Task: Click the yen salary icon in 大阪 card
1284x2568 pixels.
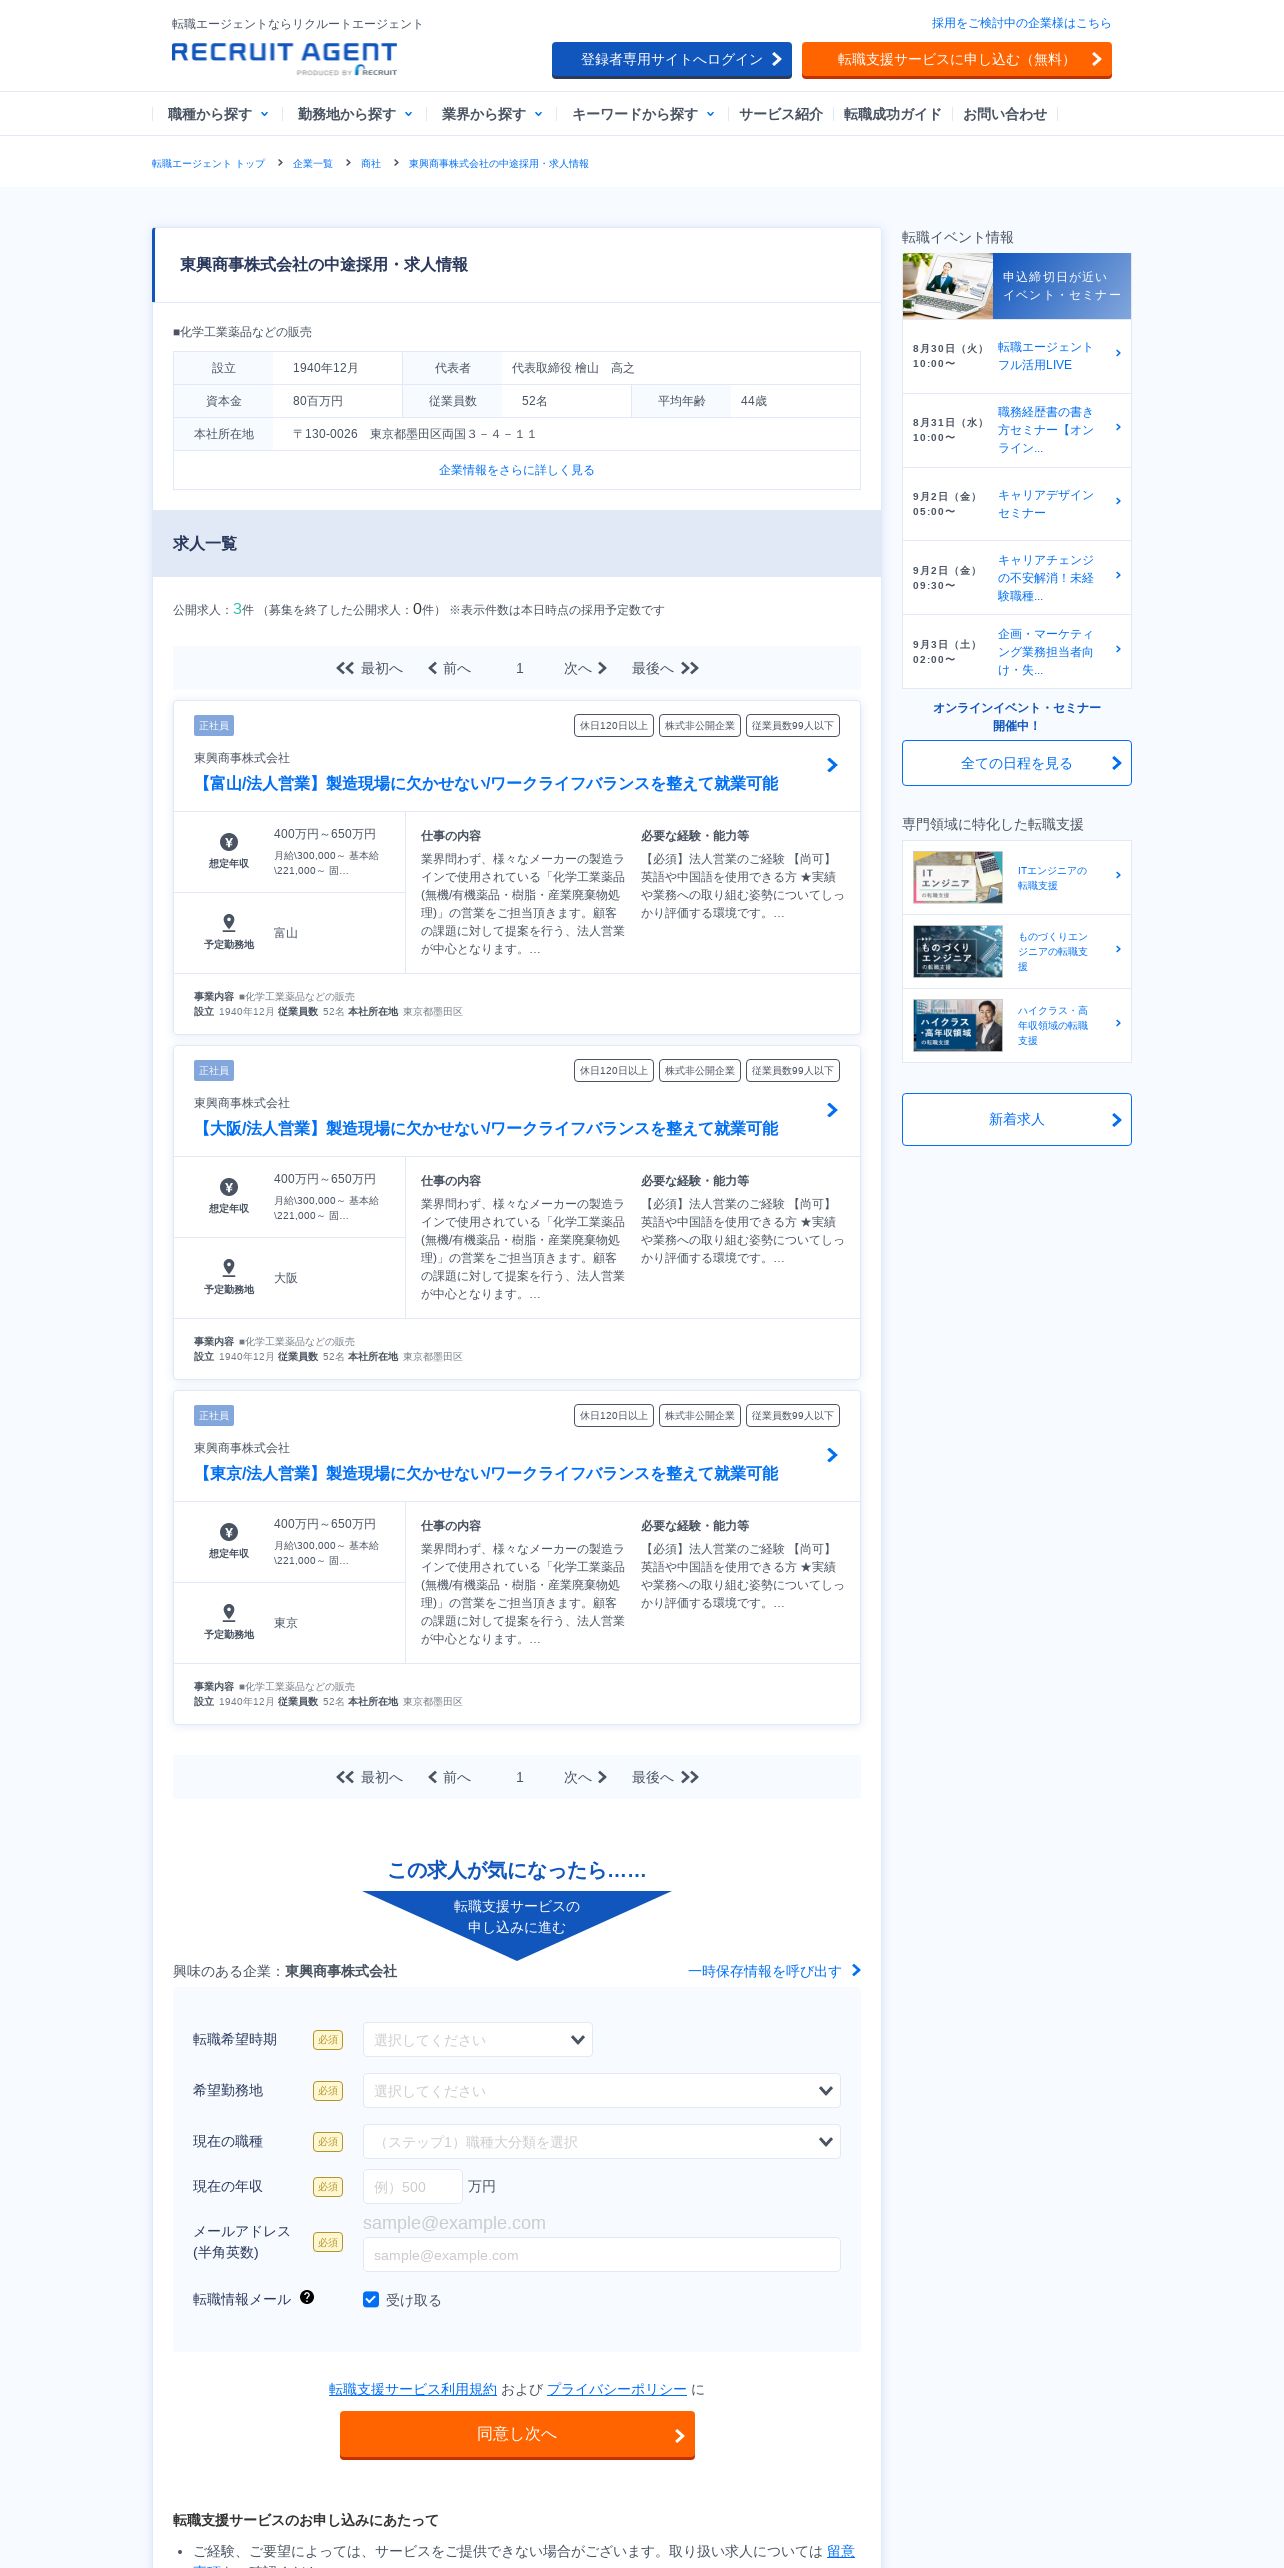Action: 229,1187
